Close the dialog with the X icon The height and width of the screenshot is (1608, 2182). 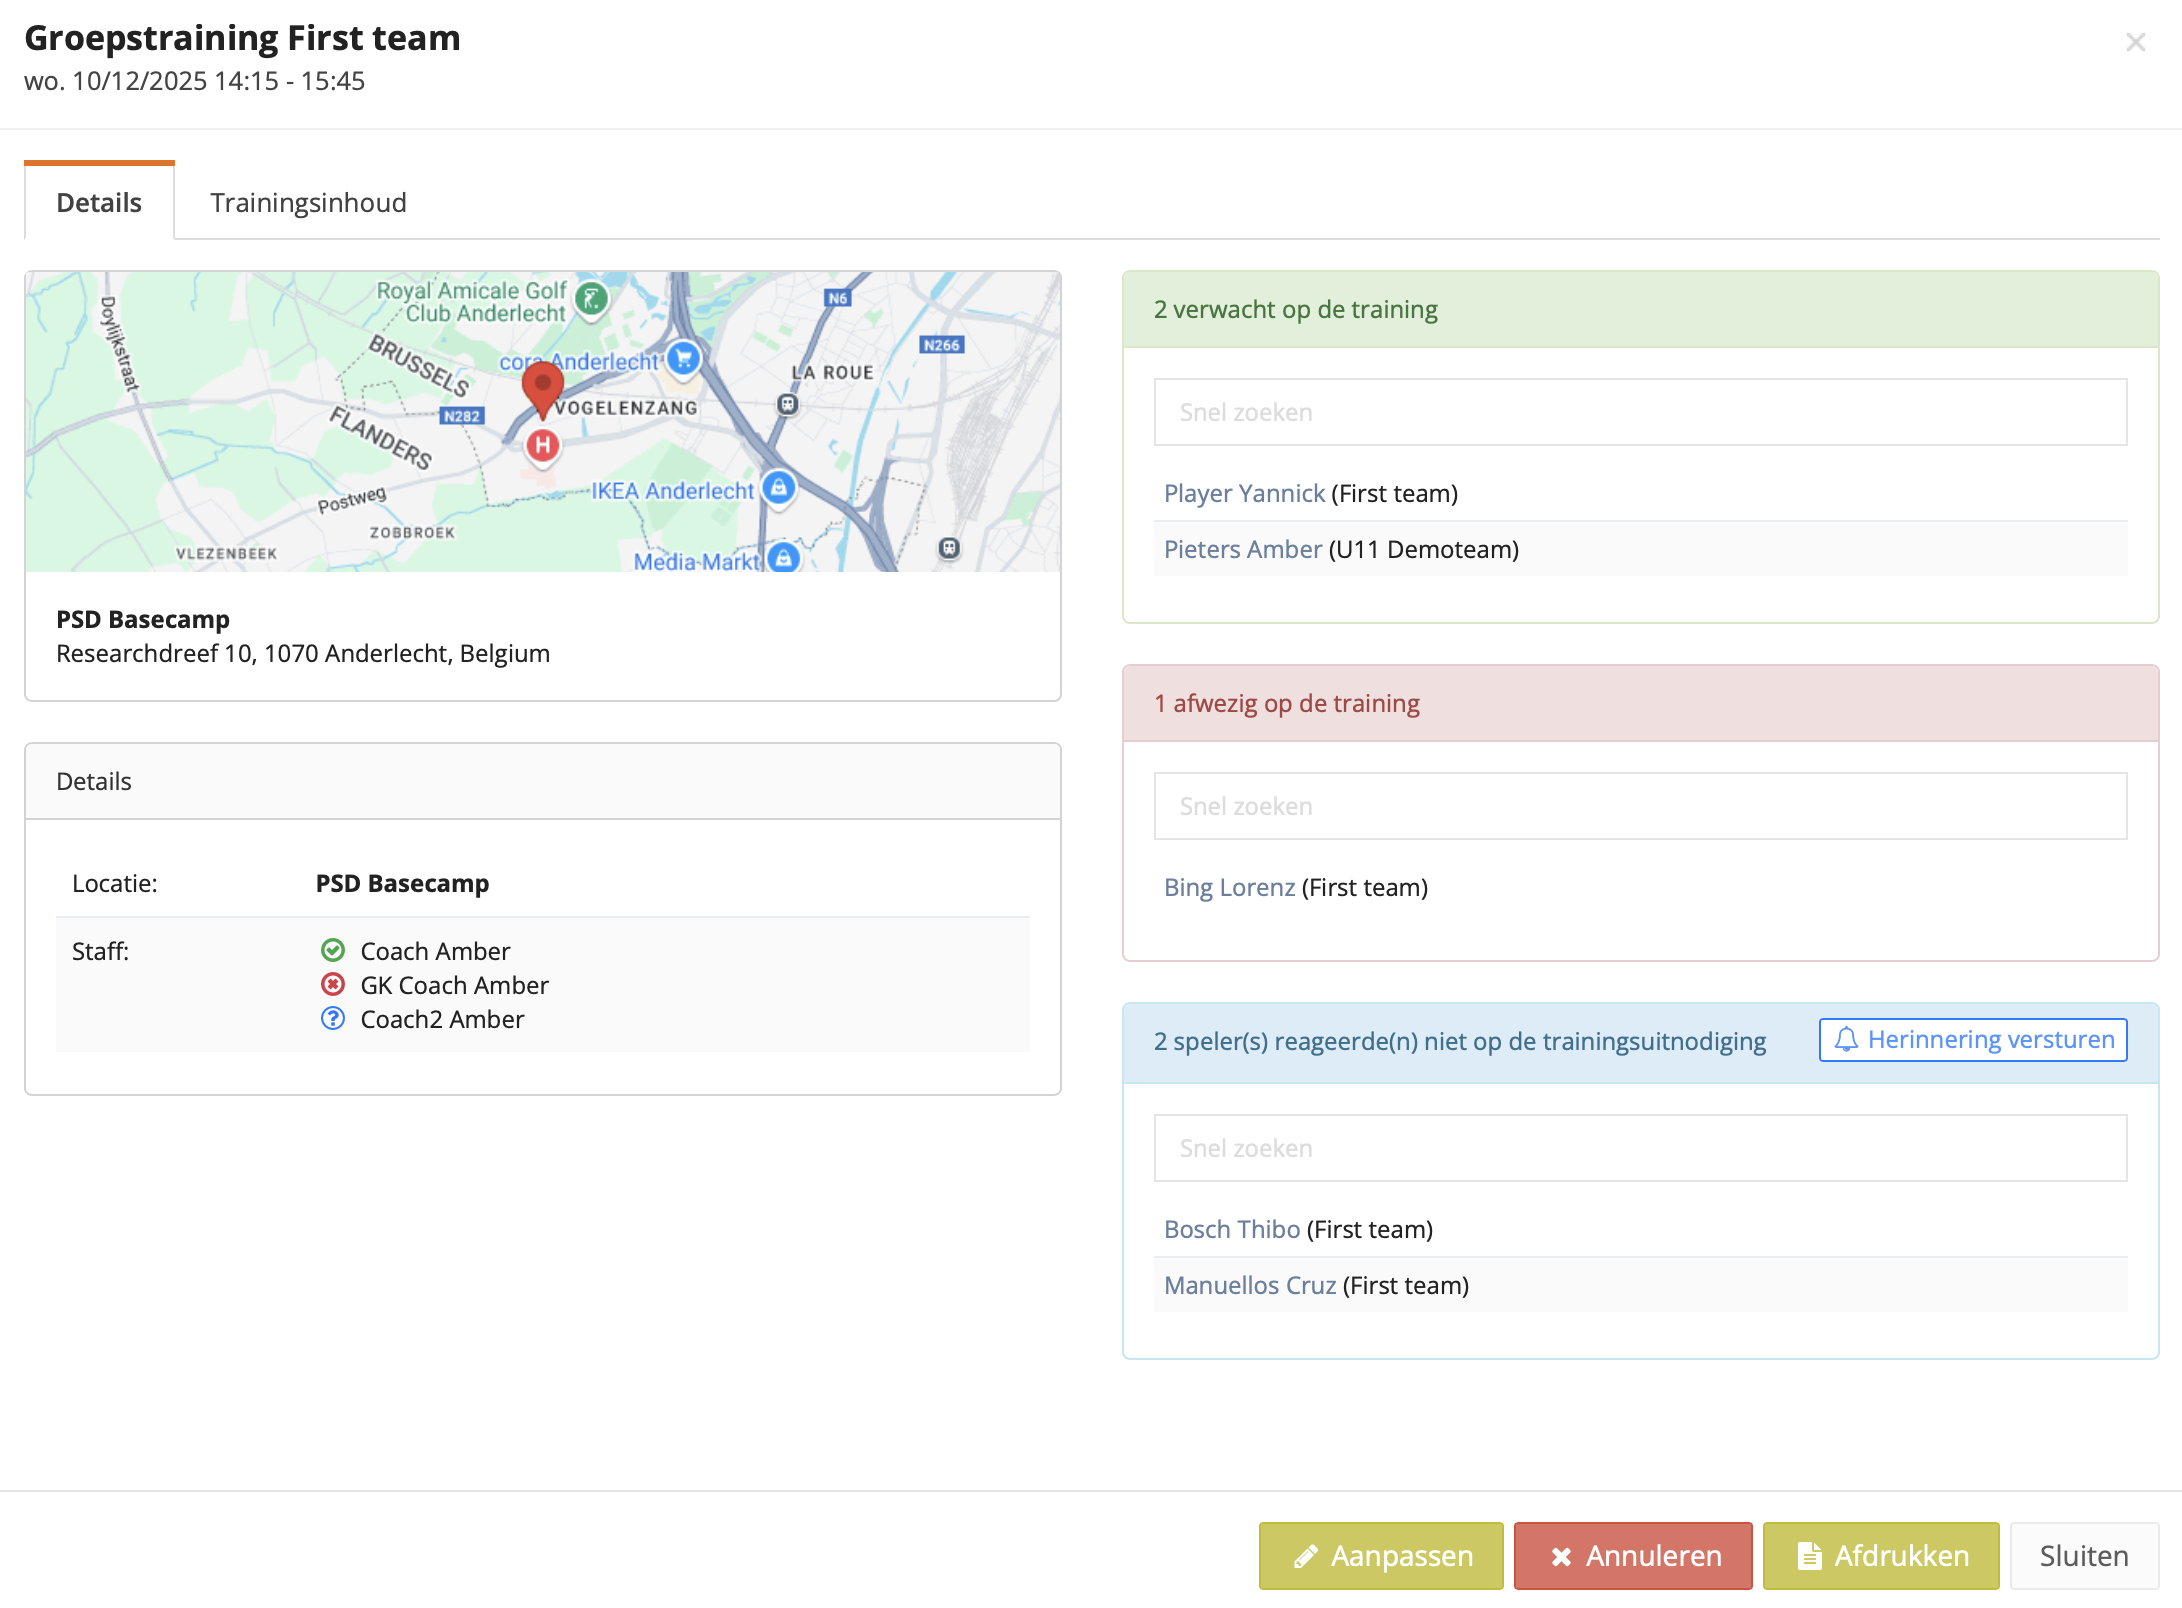2135,42
